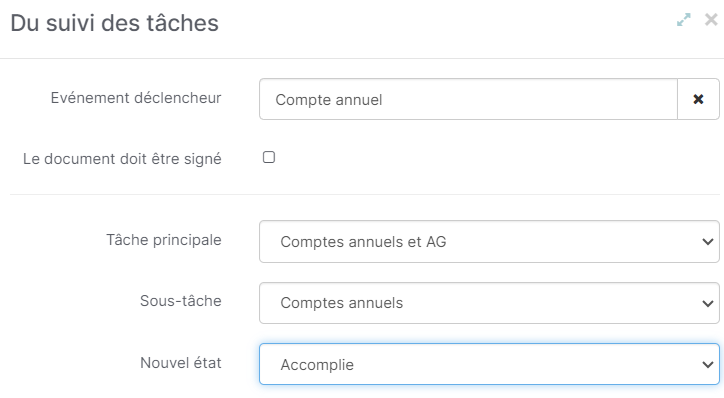Click the Nouvel état label
Image resolution: width=724 pixels, height=398 pixels.
(x=181, y=363)
